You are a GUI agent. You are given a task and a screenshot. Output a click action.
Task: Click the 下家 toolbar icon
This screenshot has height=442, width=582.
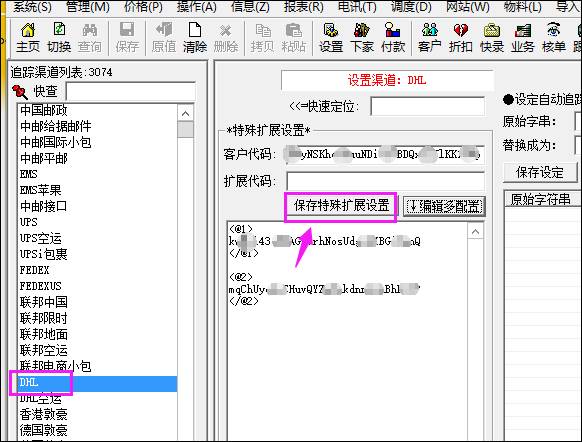coord(362,37)
